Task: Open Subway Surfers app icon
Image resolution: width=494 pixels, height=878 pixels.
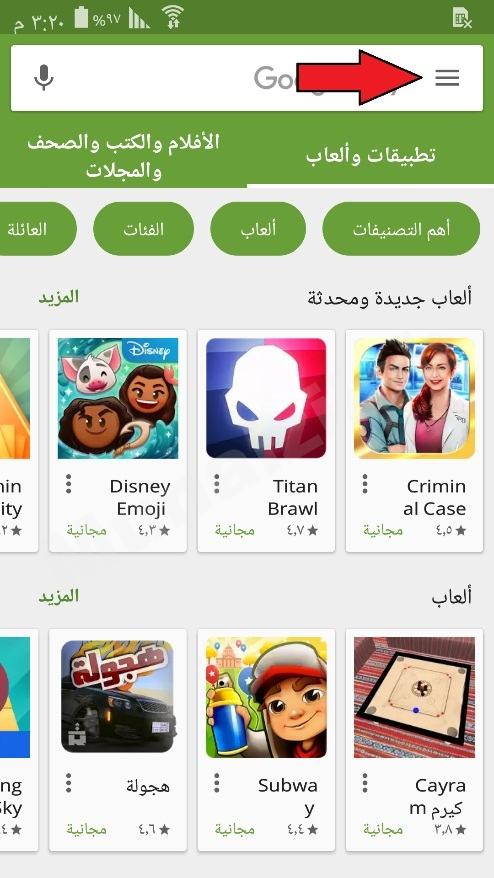Action: click(266, 697)
